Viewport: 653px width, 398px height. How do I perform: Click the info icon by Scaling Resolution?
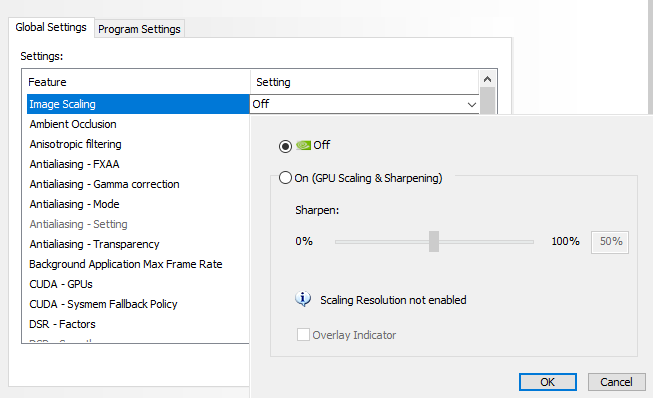pyautogui.click(x=303, y=299)
